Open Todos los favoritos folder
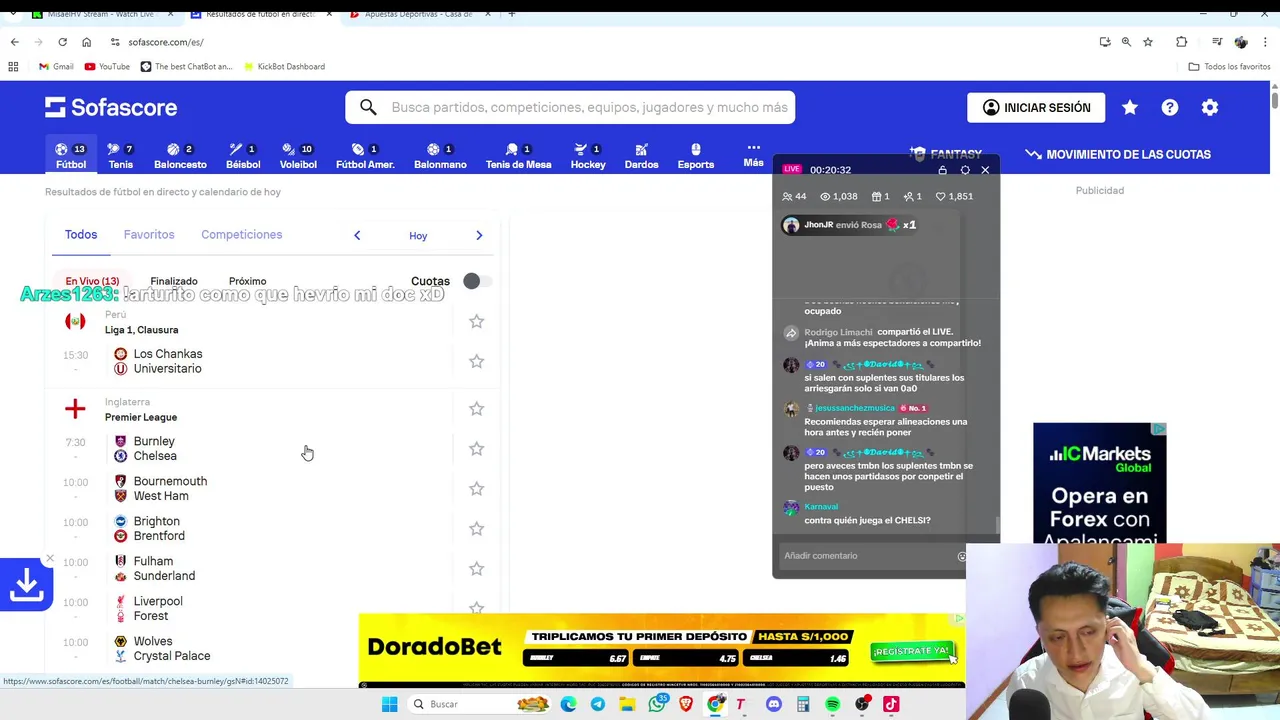1280x720 pixels. pyautogui.click(x=1229, y=66)
